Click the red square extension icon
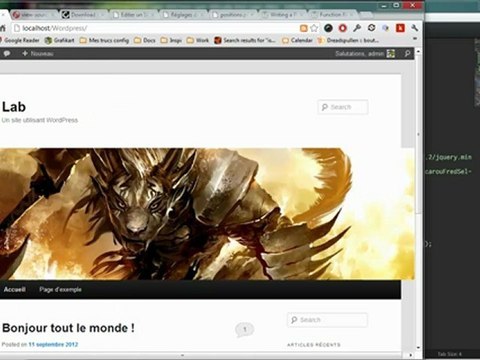480x360 pixels. tap(400, 28)
